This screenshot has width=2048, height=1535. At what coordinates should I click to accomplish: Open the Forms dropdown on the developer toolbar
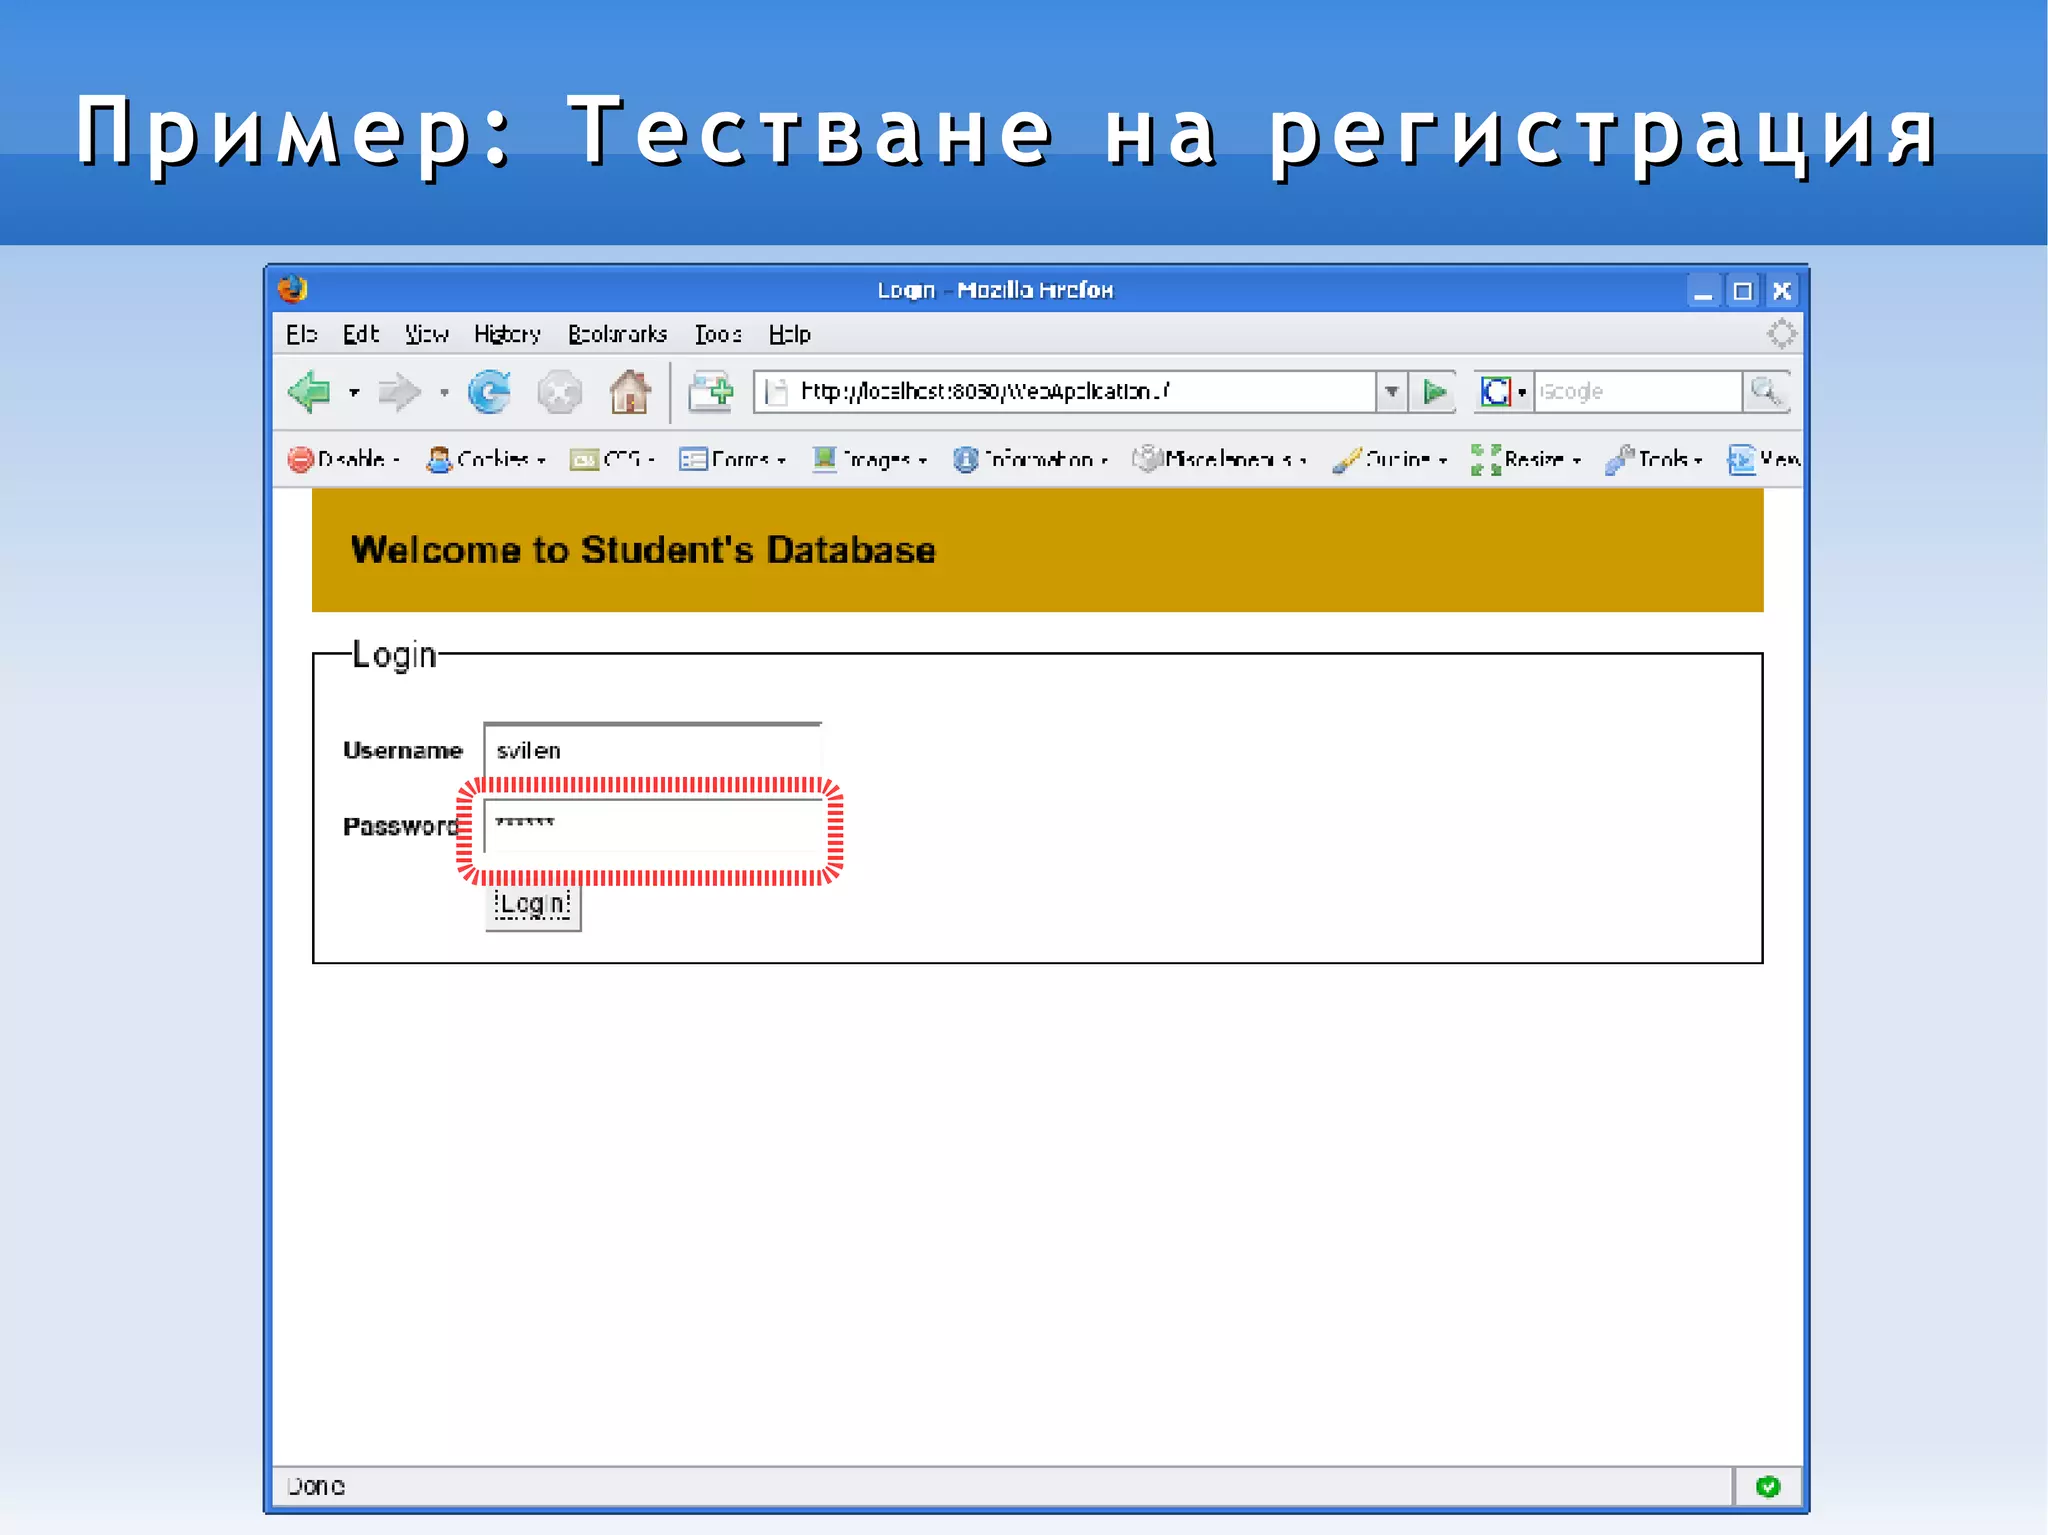click(733, 459)
